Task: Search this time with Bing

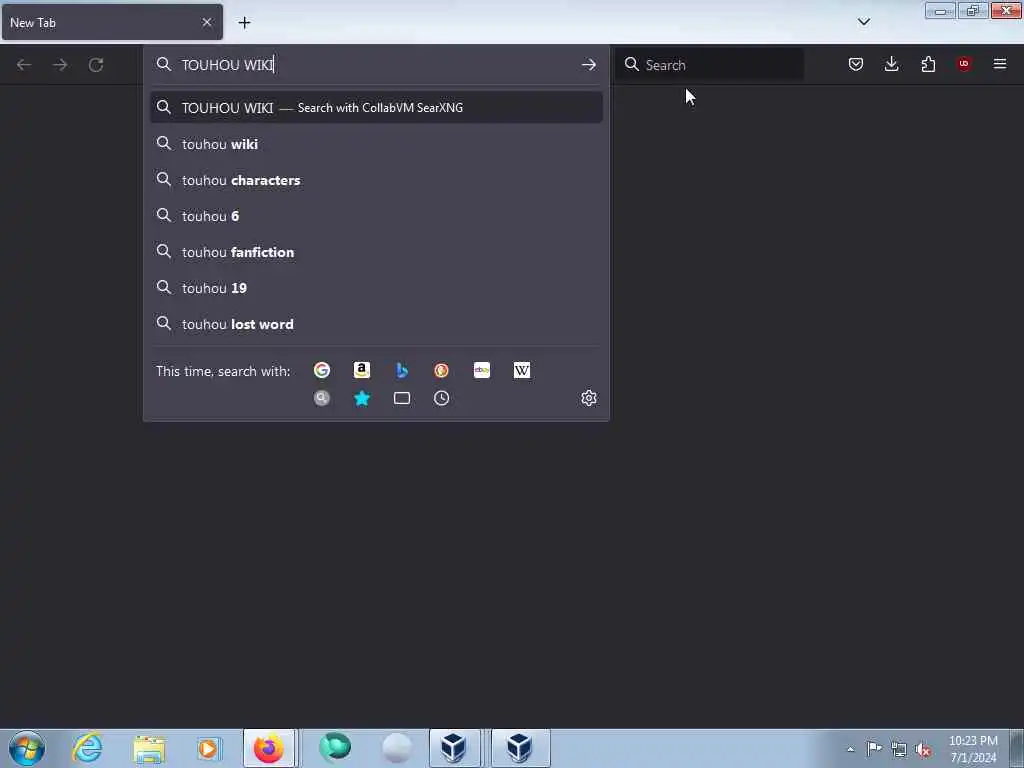Action: (x=402, y=370)
